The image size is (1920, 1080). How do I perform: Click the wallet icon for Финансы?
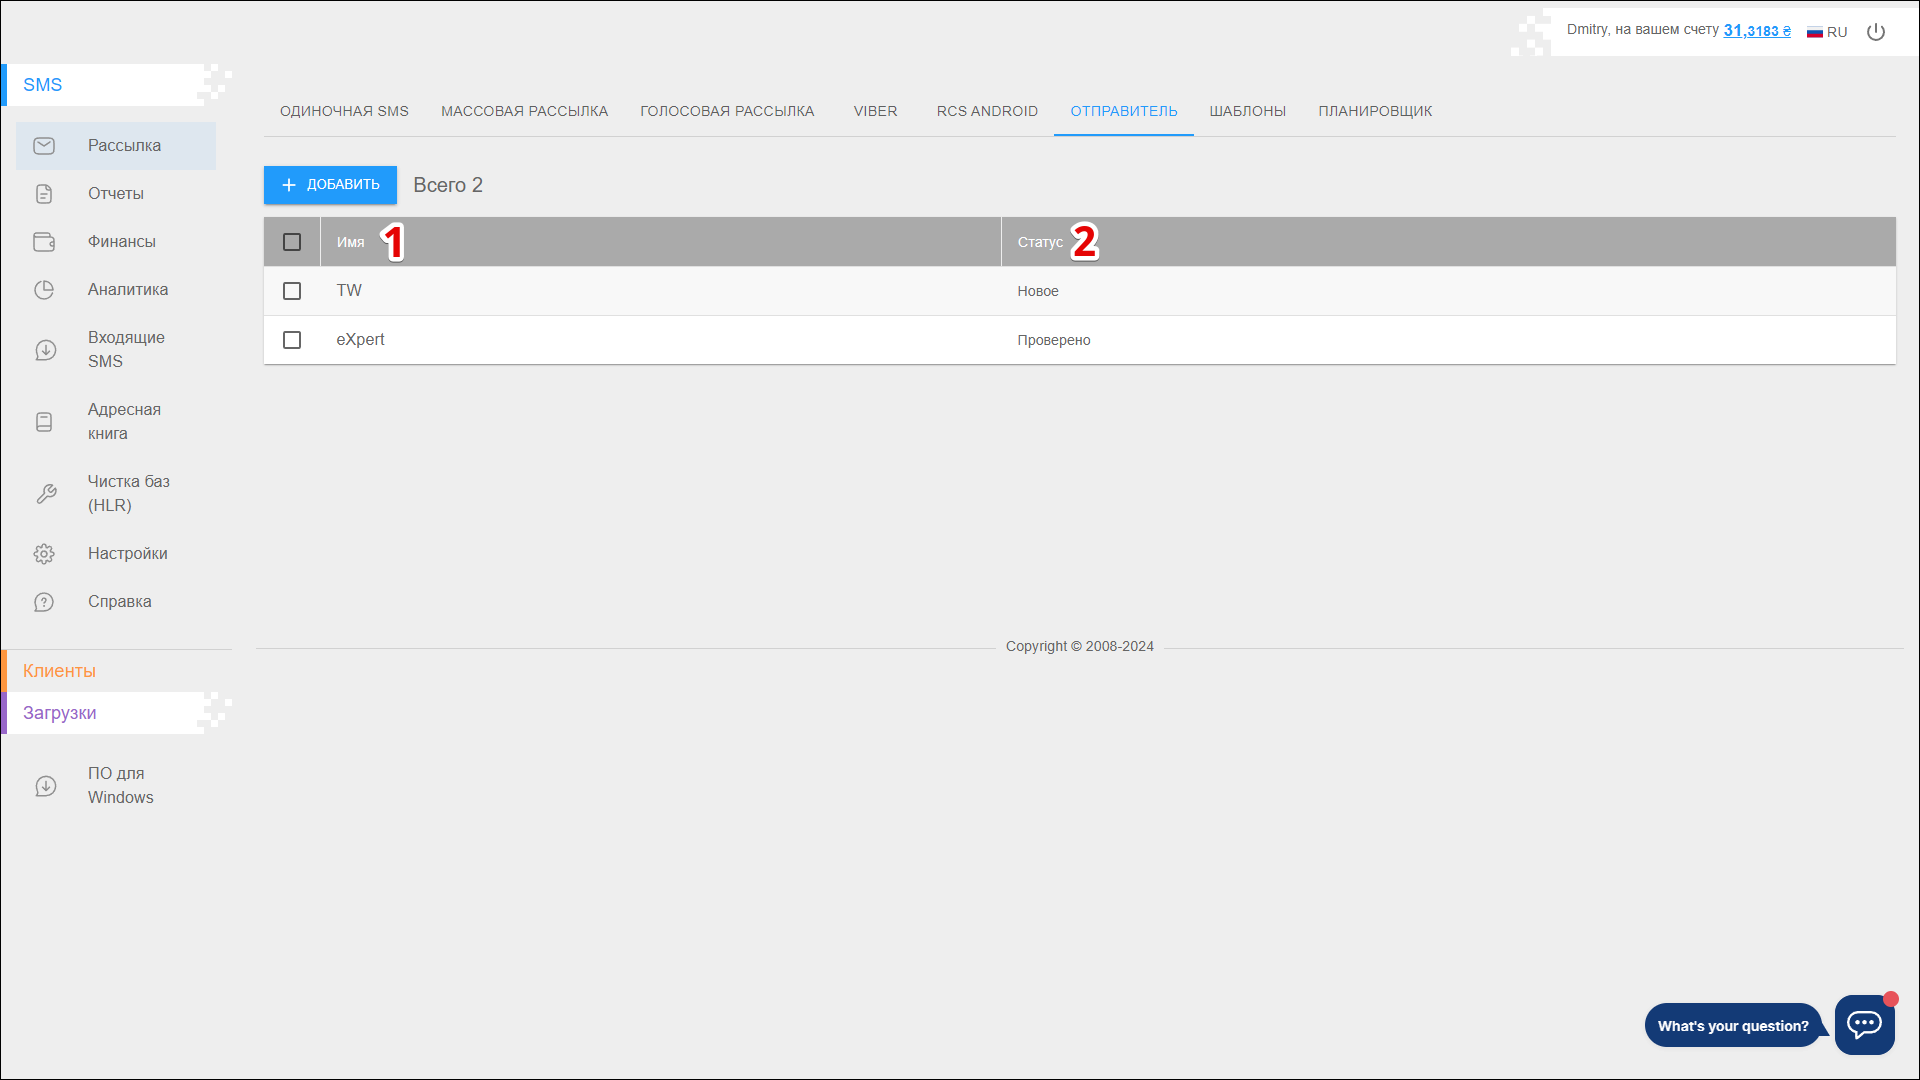point(44,242)
